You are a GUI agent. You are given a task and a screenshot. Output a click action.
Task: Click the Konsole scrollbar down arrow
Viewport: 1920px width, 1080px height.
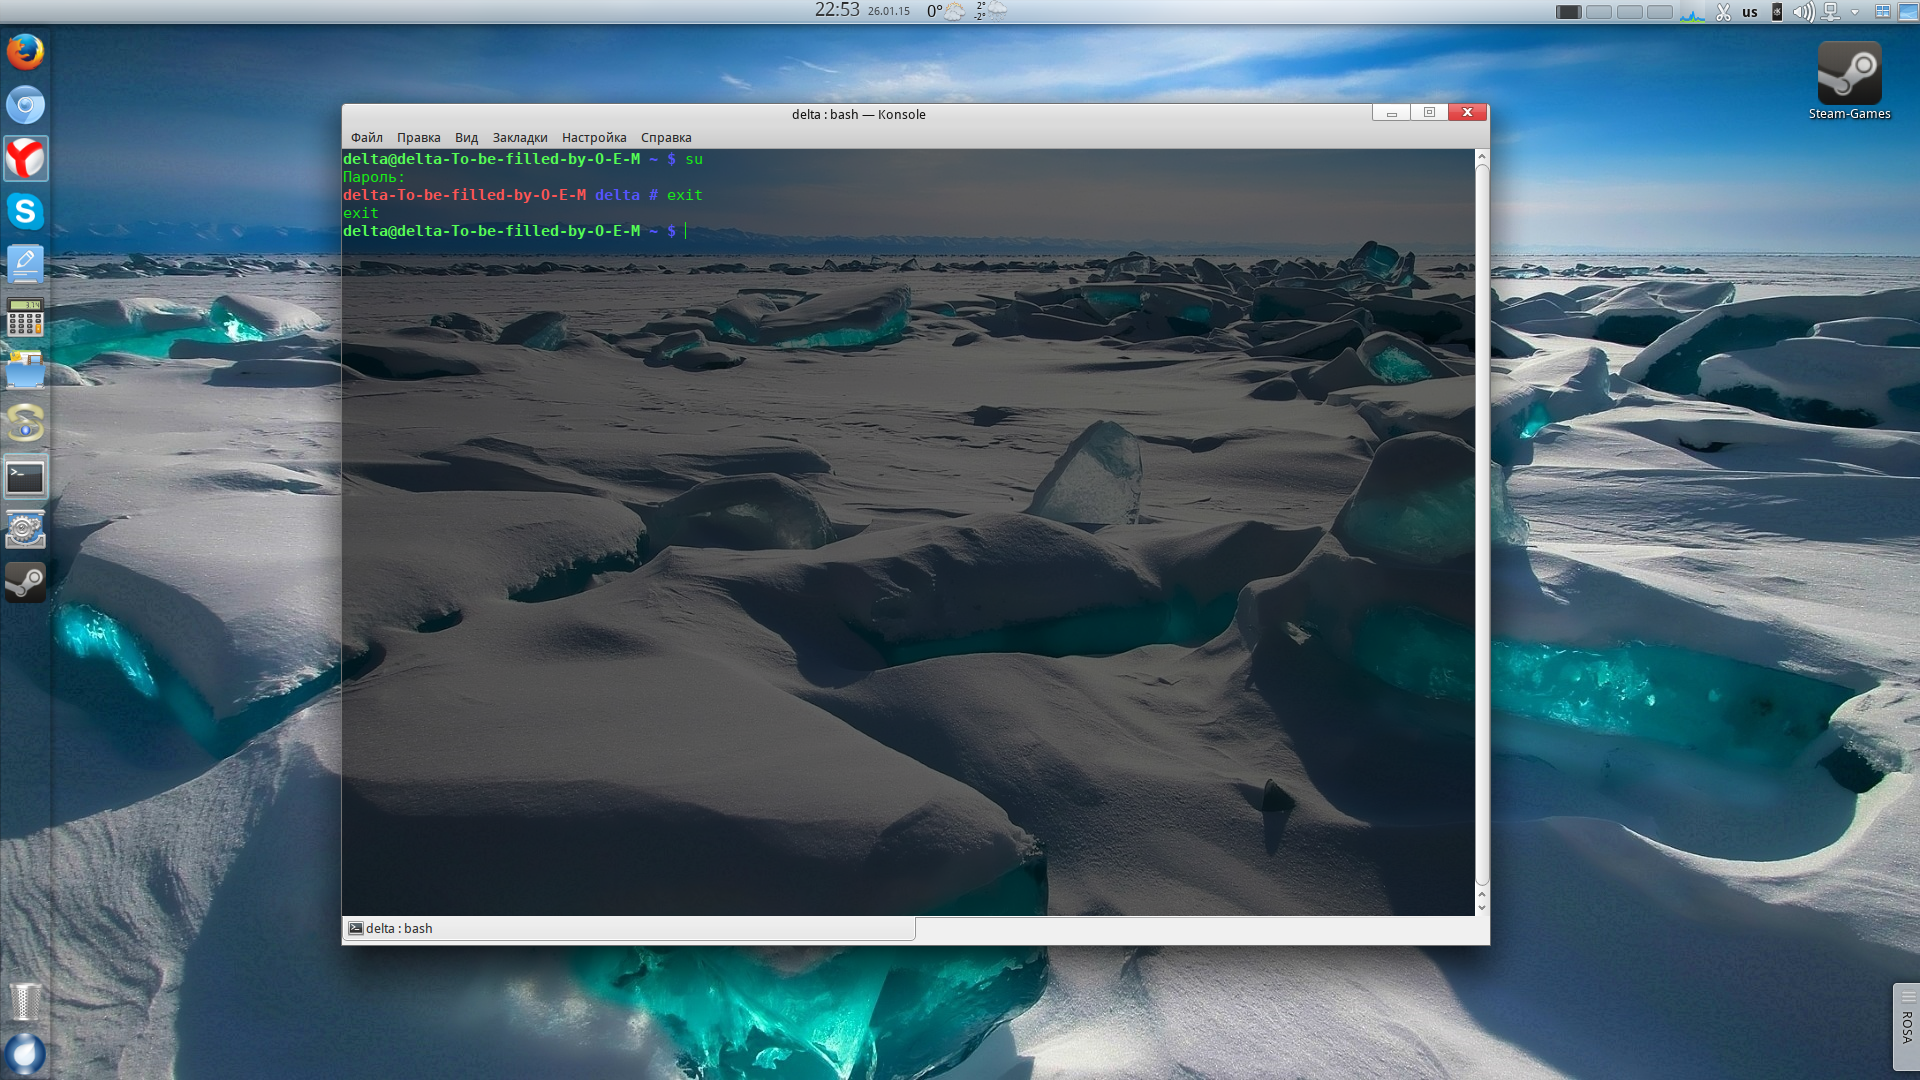click(1482, 908)
